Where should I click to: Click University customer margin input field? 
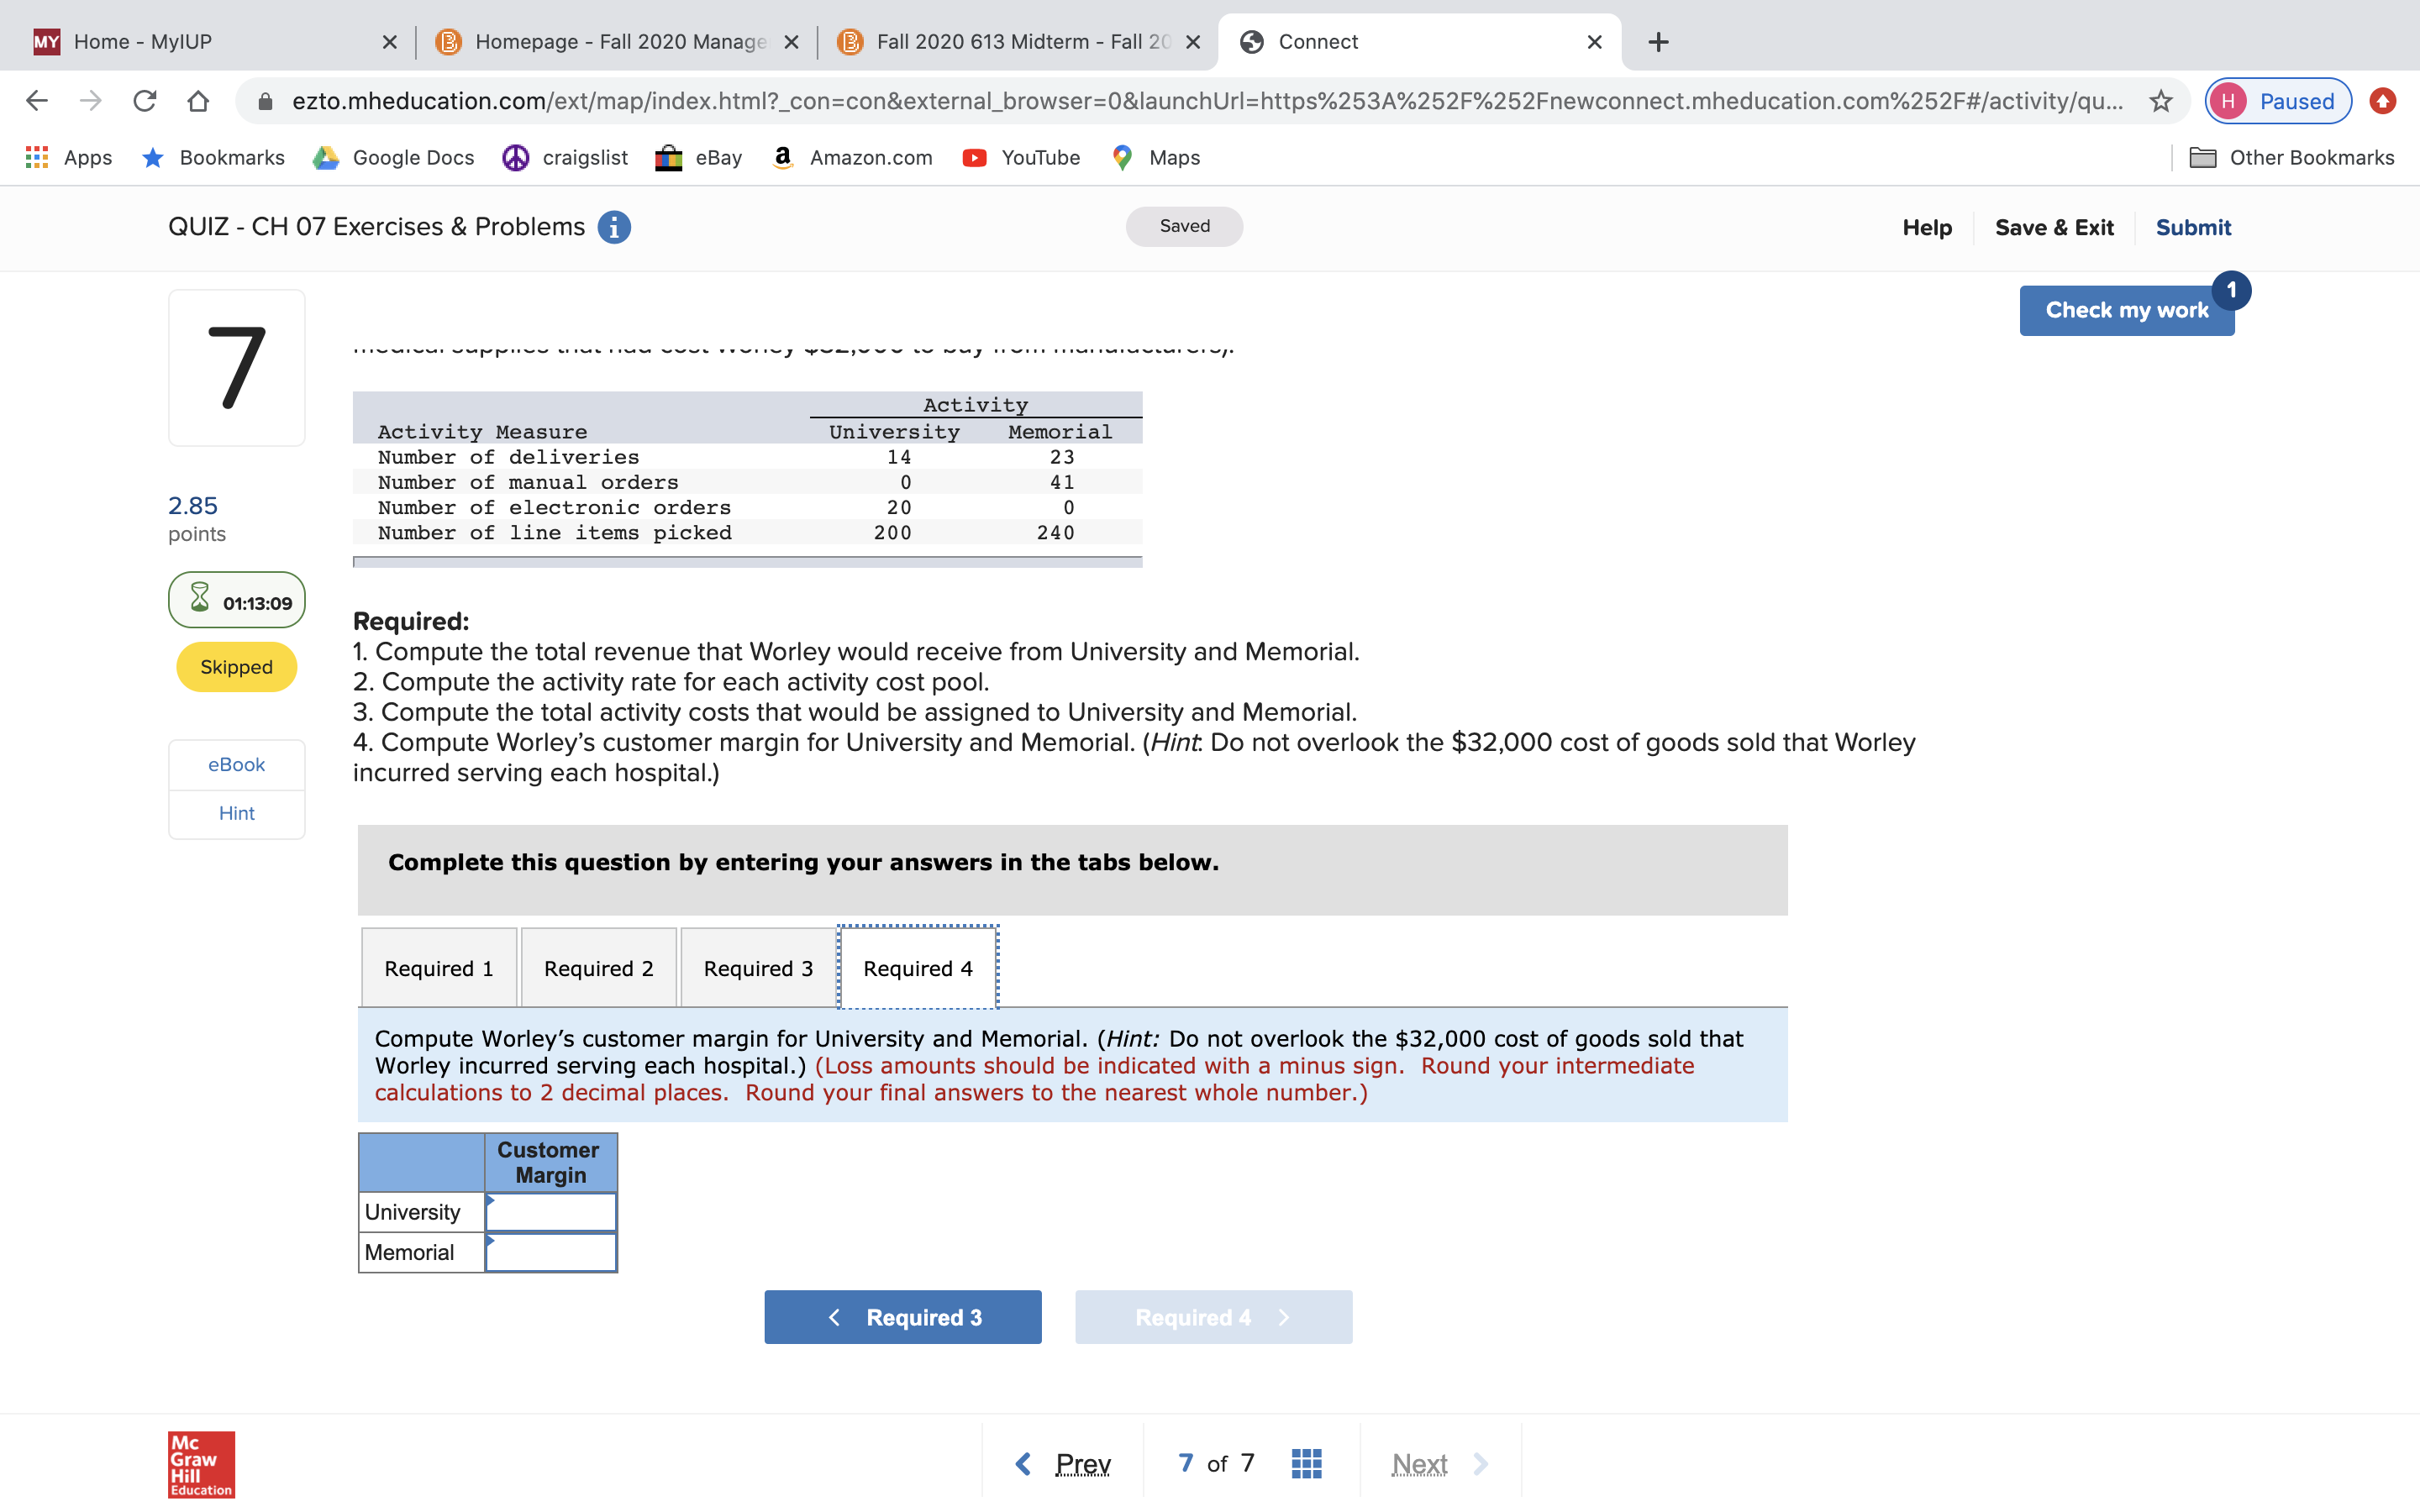pos(551,1212)
